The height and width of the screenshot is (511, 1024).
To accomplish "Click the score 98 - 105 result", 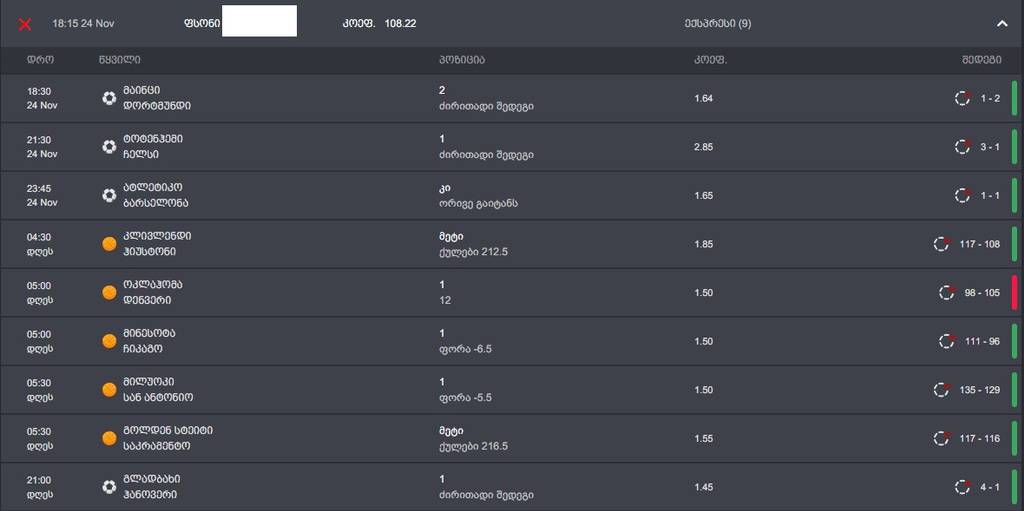I will pyautogui.click(x=982, y=293).
